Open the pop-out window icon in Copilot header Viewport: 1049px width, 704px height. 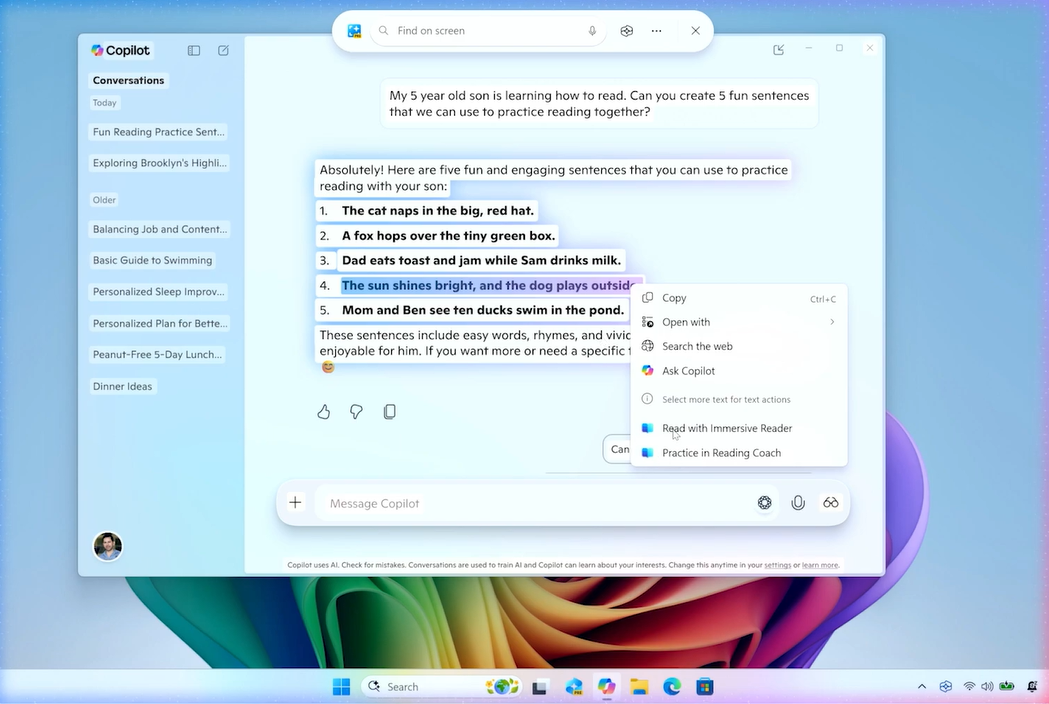[x=779, y=50]
